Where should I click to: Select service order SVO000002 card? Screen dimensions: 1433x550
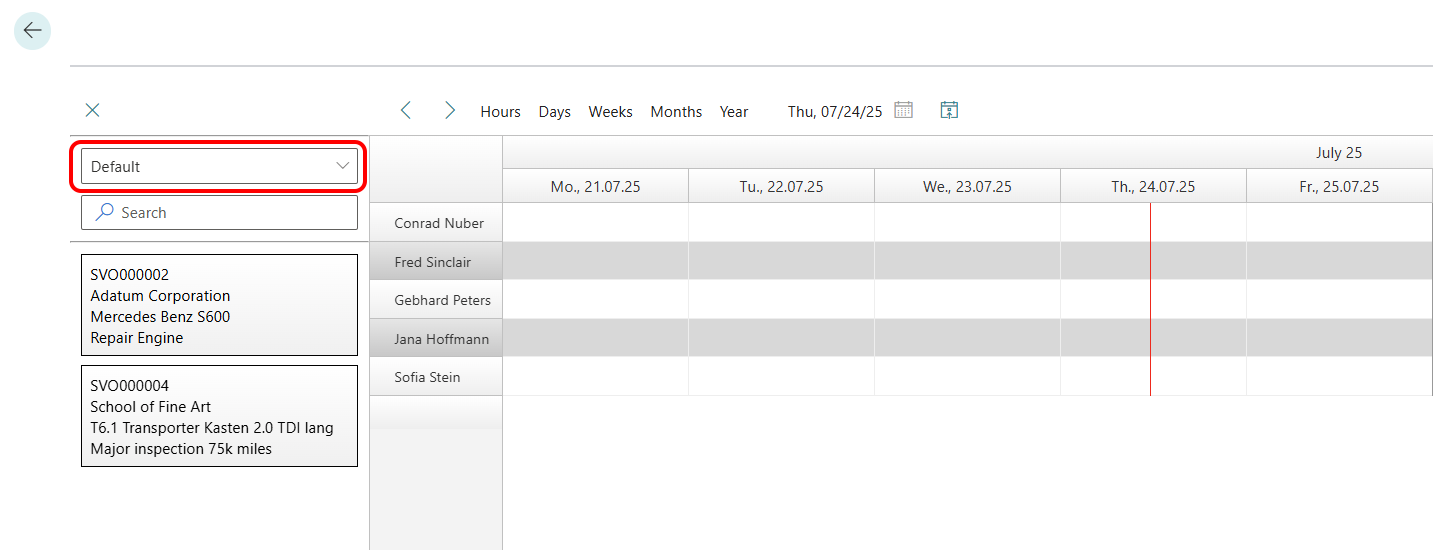tap(219, 305)
